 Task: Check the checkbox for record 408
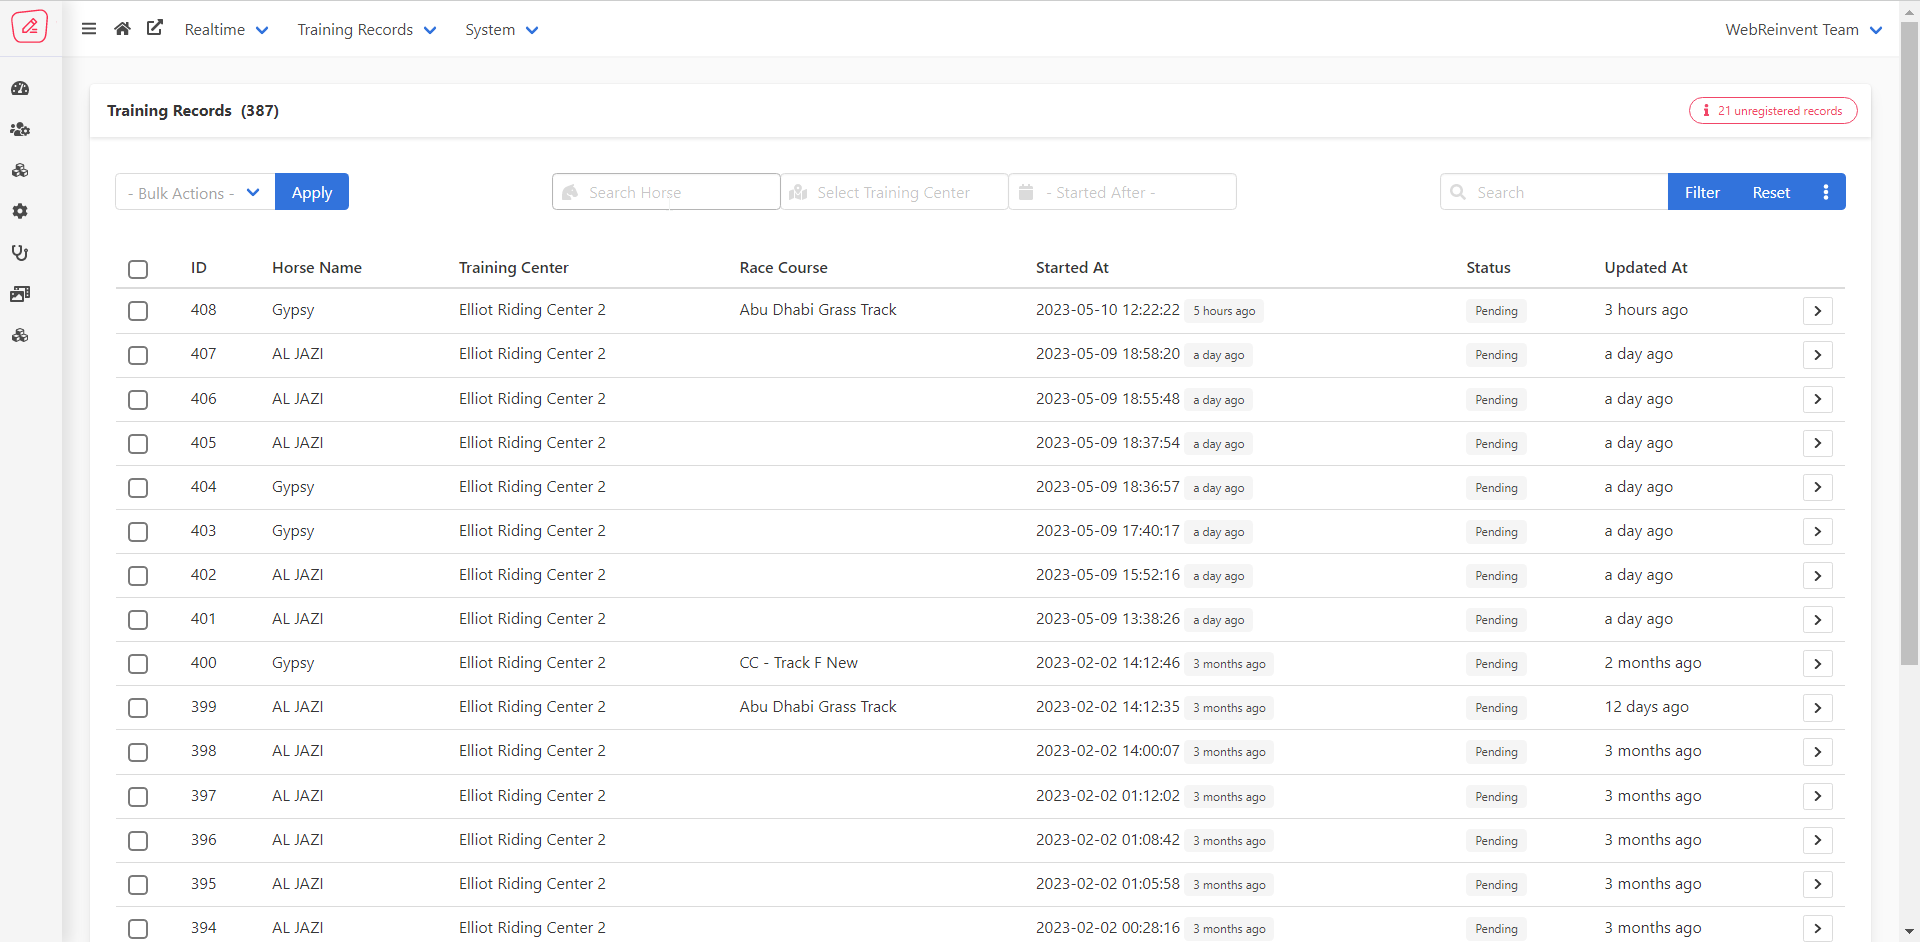click(138, 311)
